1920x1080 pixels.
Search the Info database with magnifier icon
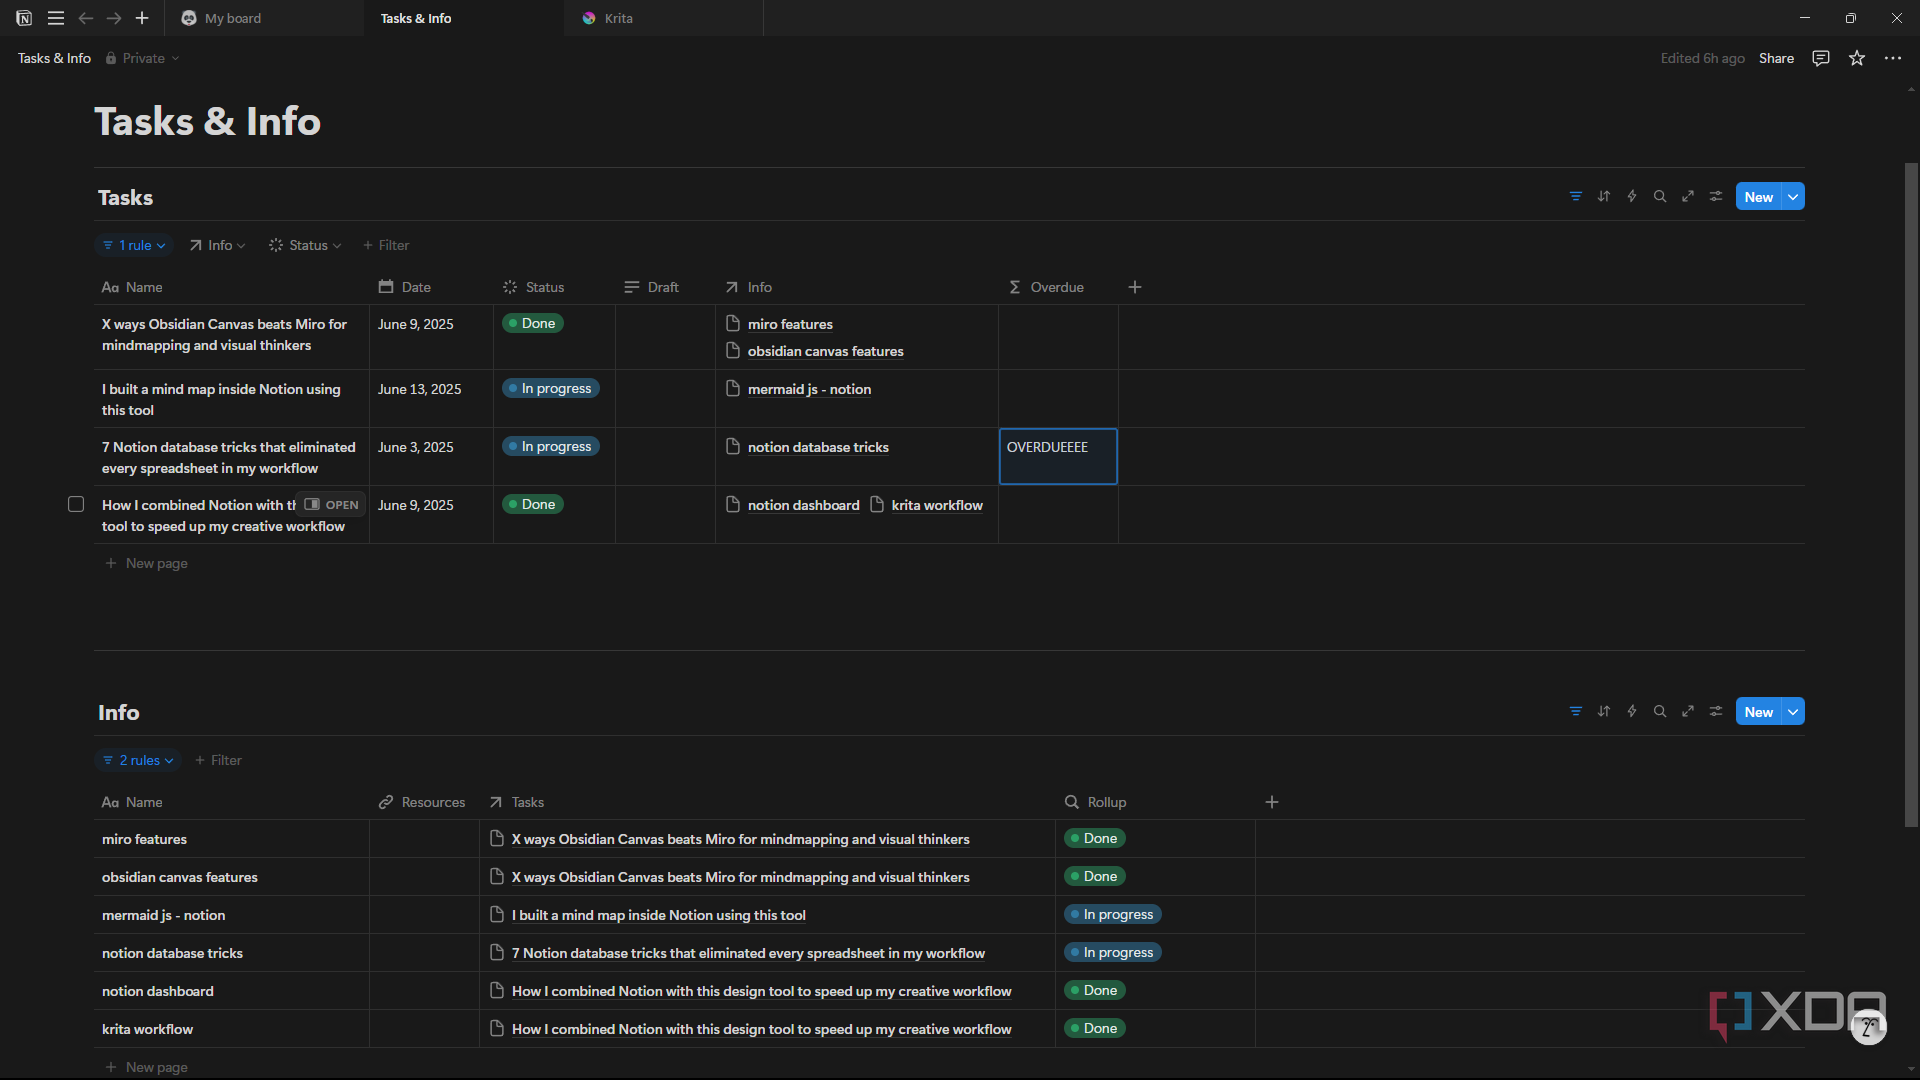tap(1660, 712)
